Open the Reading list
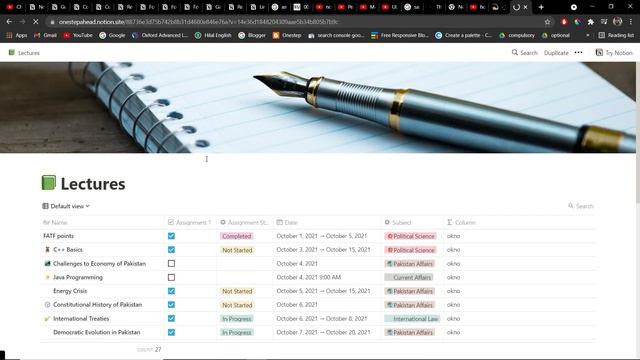Image resolution: width=640 pixels, height=360 pixels. pyautogui.click(x=616, y=36)
